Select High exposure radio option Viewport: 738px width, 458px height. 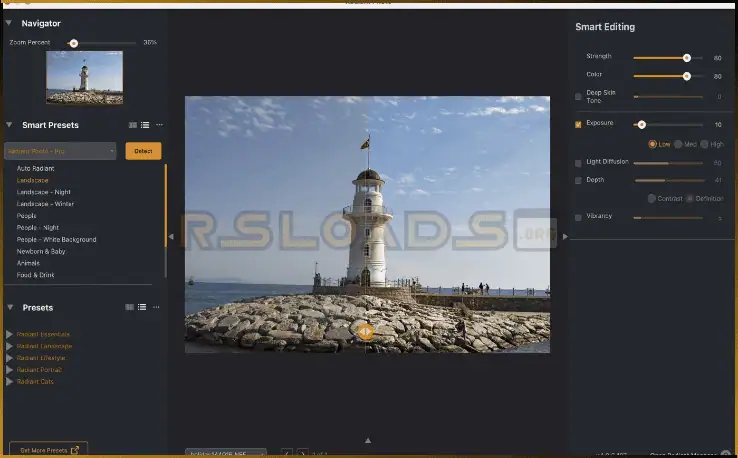[x=704, y=145]
